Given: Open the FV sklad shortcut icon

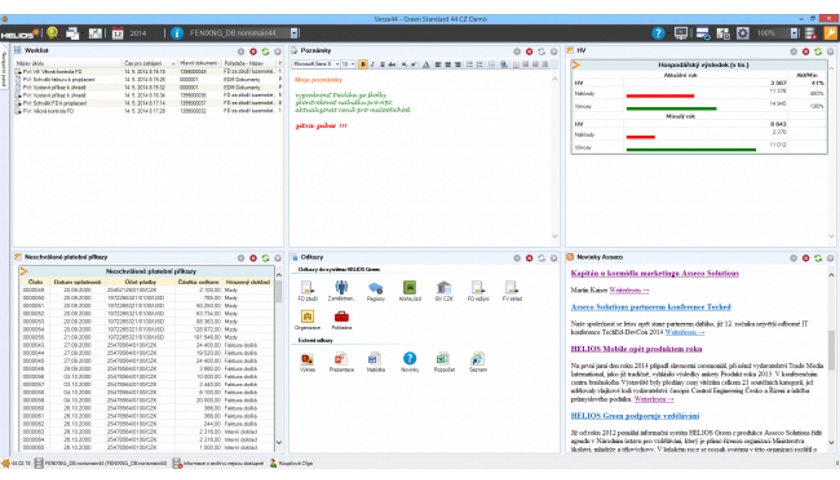Looking at the screenshot, I should click(x=512, y=291).
